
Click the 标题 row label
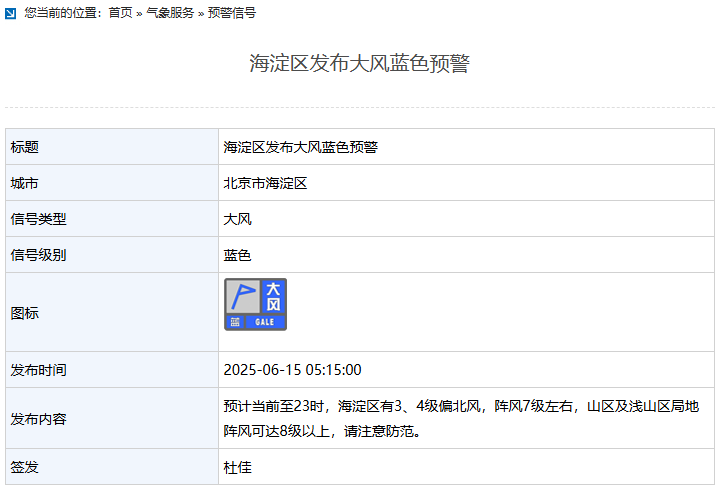tap(25, 147)
